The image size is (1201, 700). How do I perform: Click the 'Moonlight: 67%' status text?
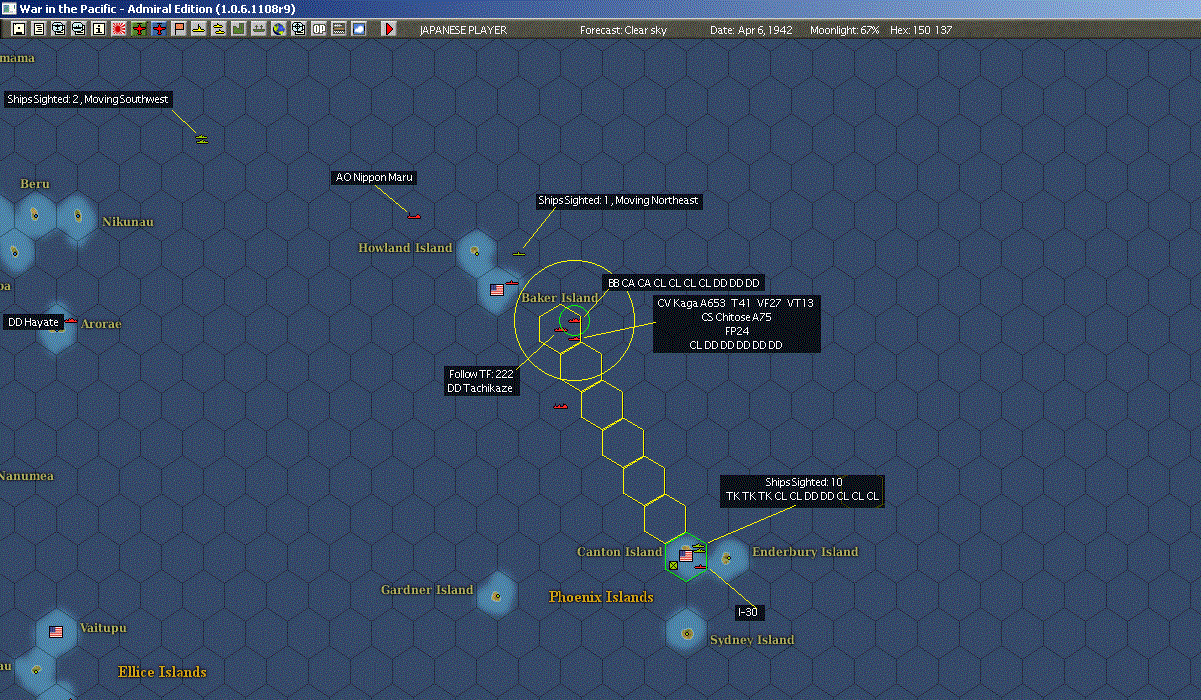coord(845,30)
